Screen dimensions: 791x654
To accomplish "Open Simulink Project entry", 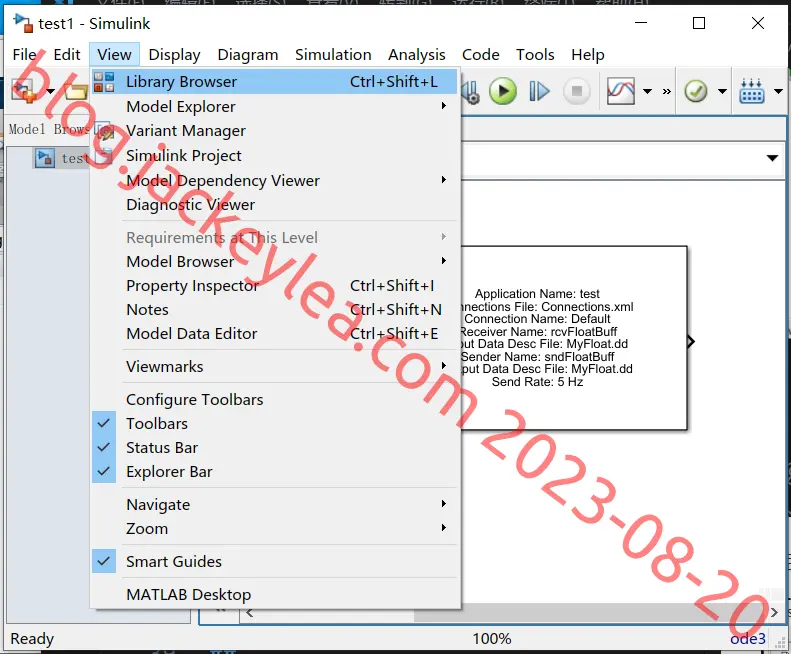I will coord(275,155).
